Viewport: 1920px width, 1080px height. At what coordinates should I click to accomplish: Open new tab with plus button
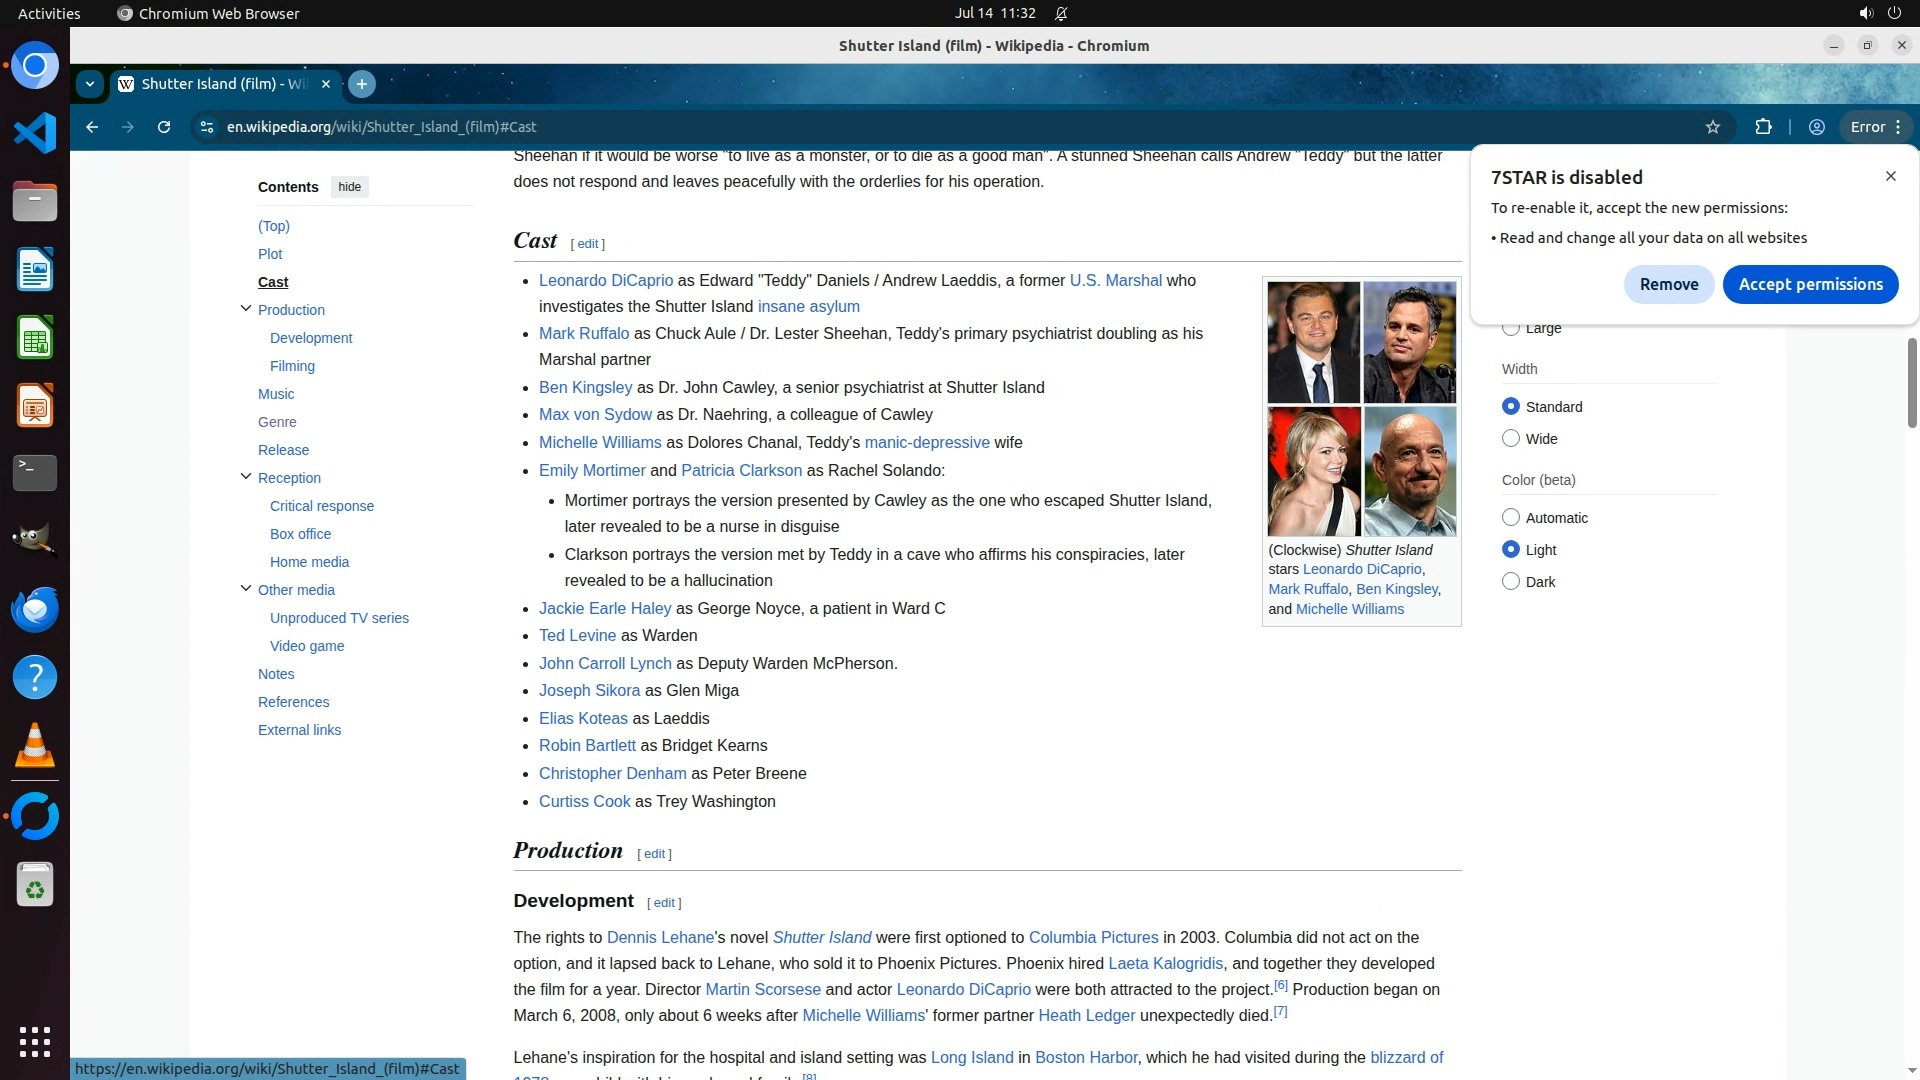point(362,84)
